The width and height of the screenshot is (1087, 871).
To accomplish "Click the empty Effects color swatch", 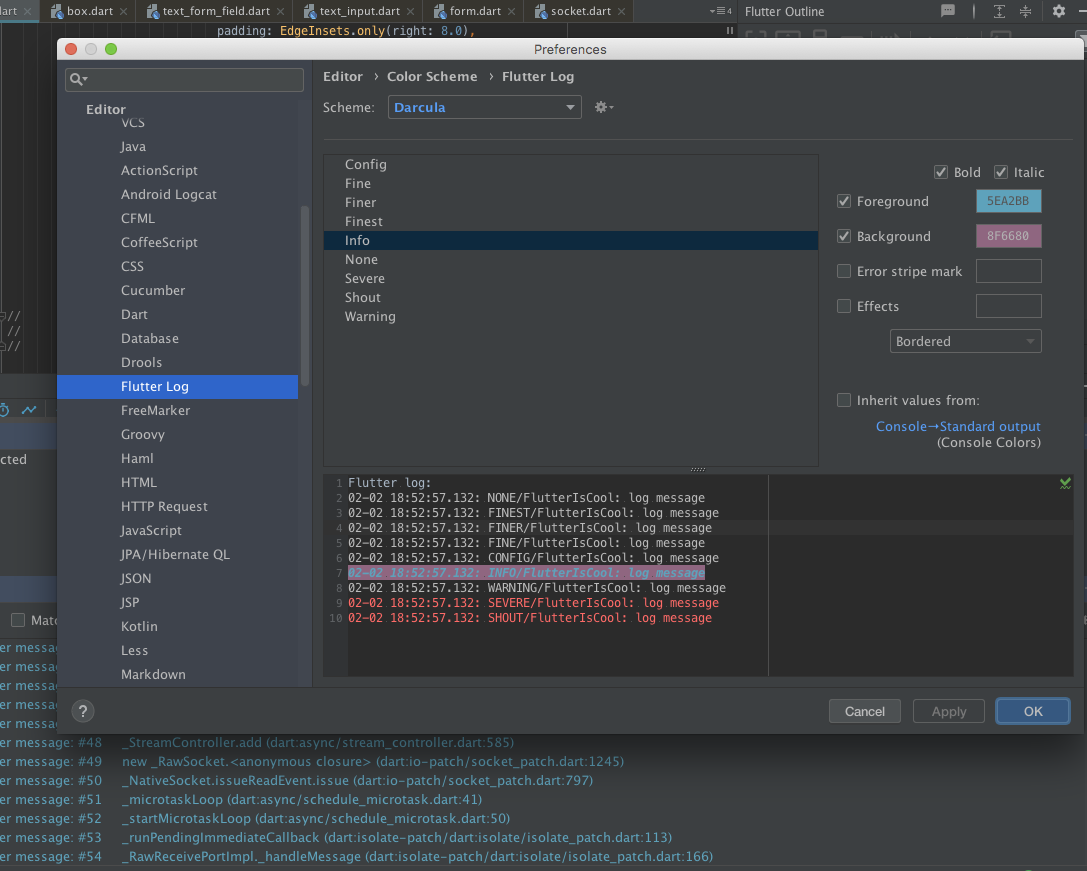I will click(1008, 306).
